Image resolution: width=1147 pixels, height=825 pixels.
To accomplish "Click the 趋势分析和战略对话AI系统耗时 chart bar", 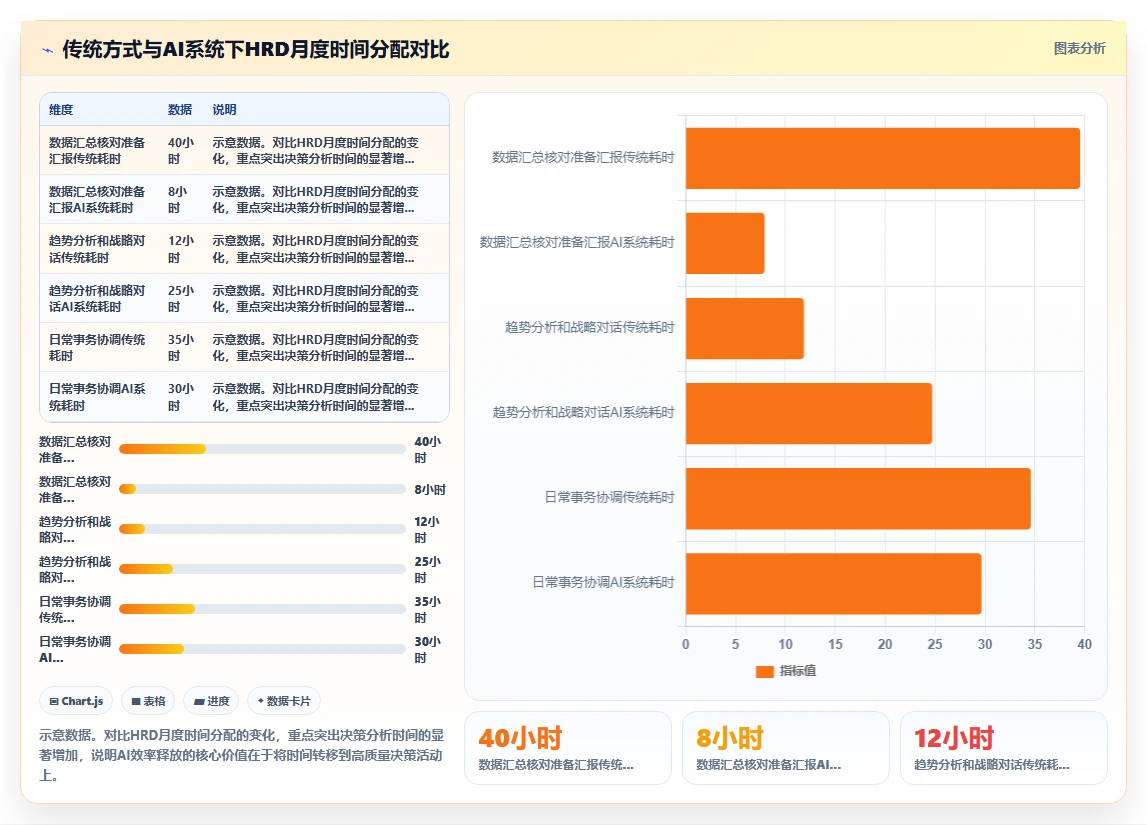I will 809,413.
